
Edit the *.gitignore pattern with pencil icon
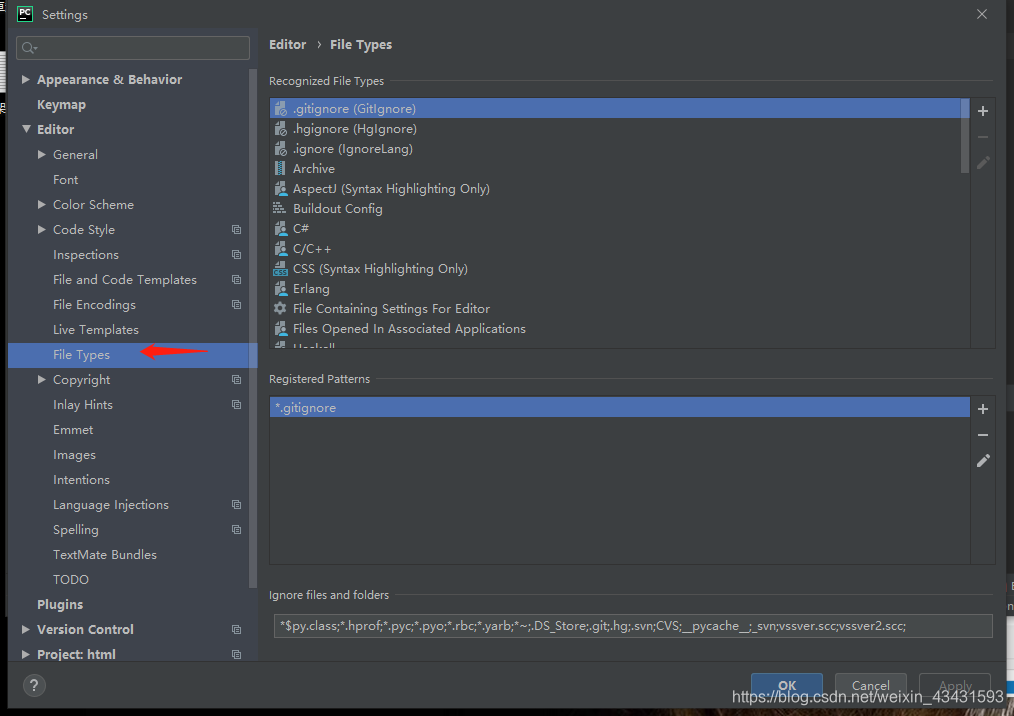(982, 460)
